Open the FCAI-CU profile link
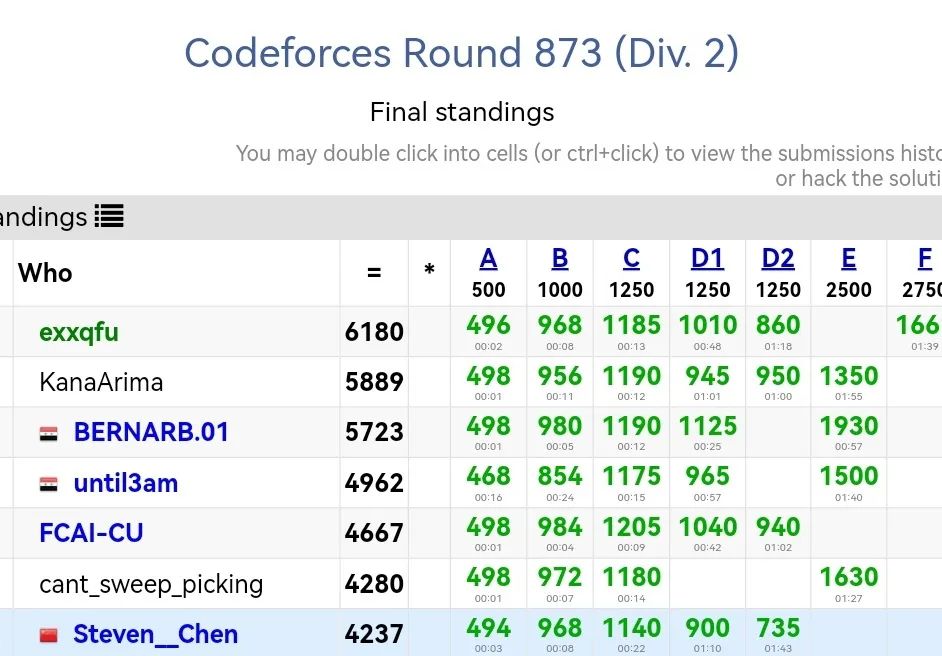The image size is (942, 656). (x=91, y=533)
